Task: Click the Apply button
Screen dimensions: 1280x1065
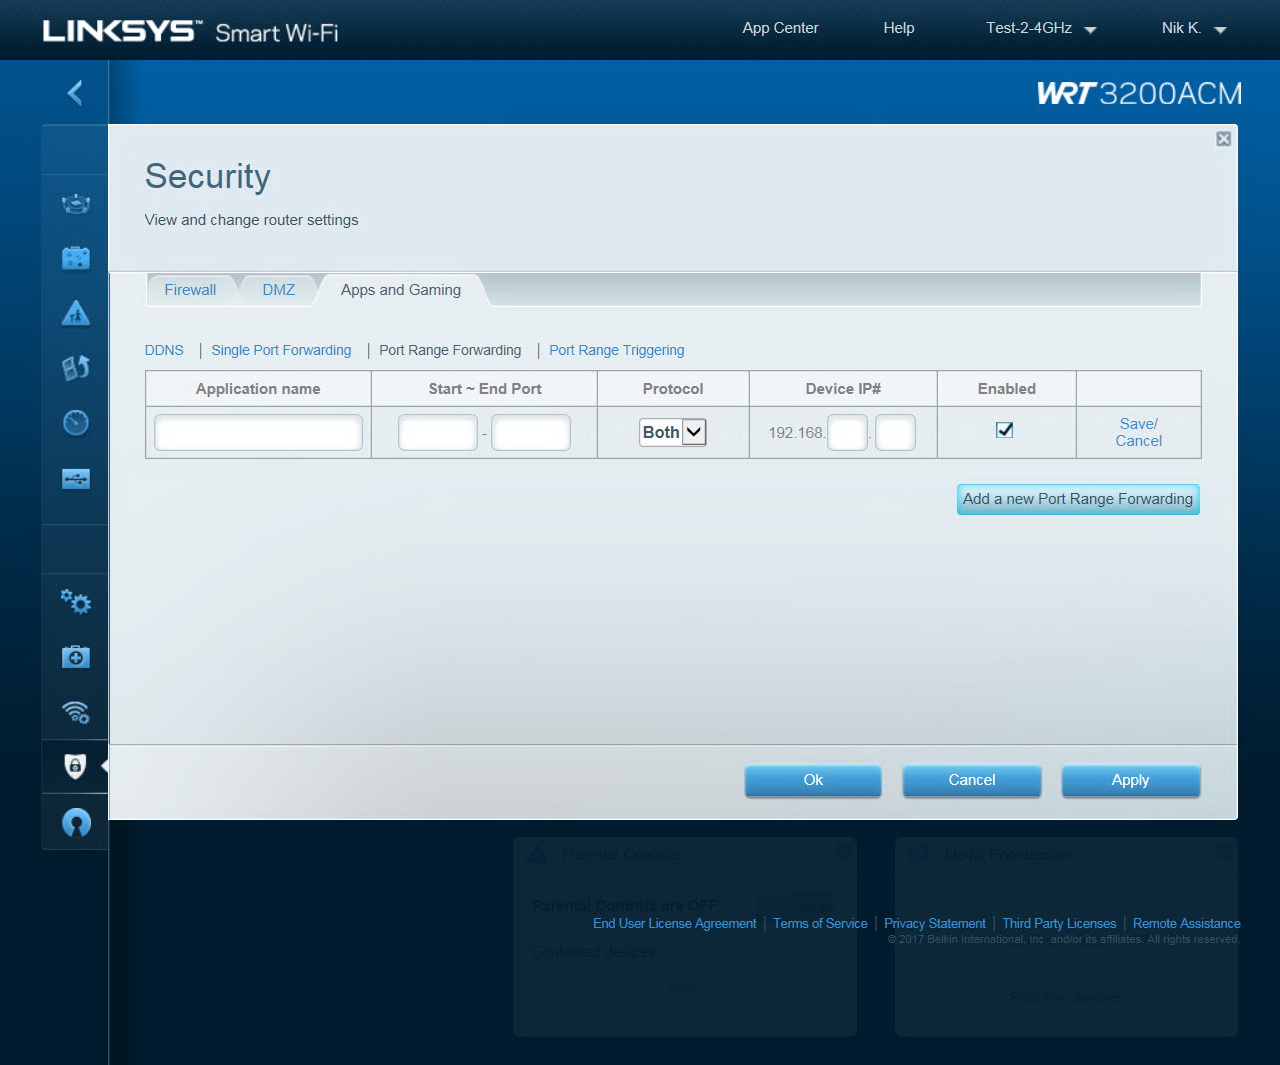Action: [1131, 781]
